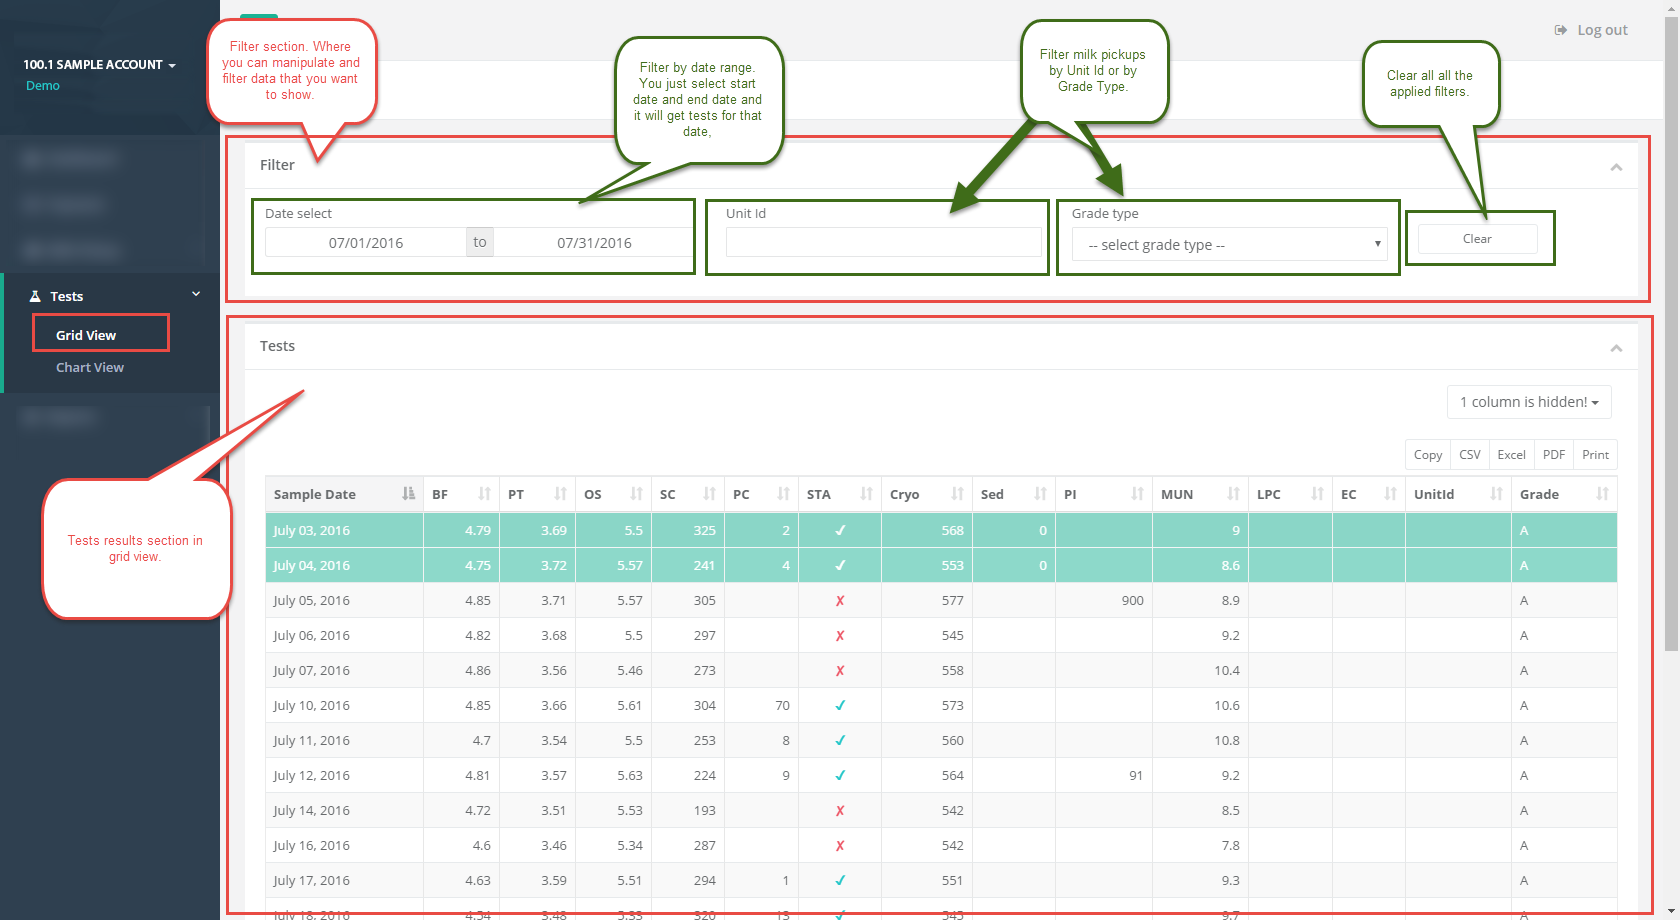Click Cryo value 568 in first row
This screenshot has width=1680, height=920.
point(952,531)
